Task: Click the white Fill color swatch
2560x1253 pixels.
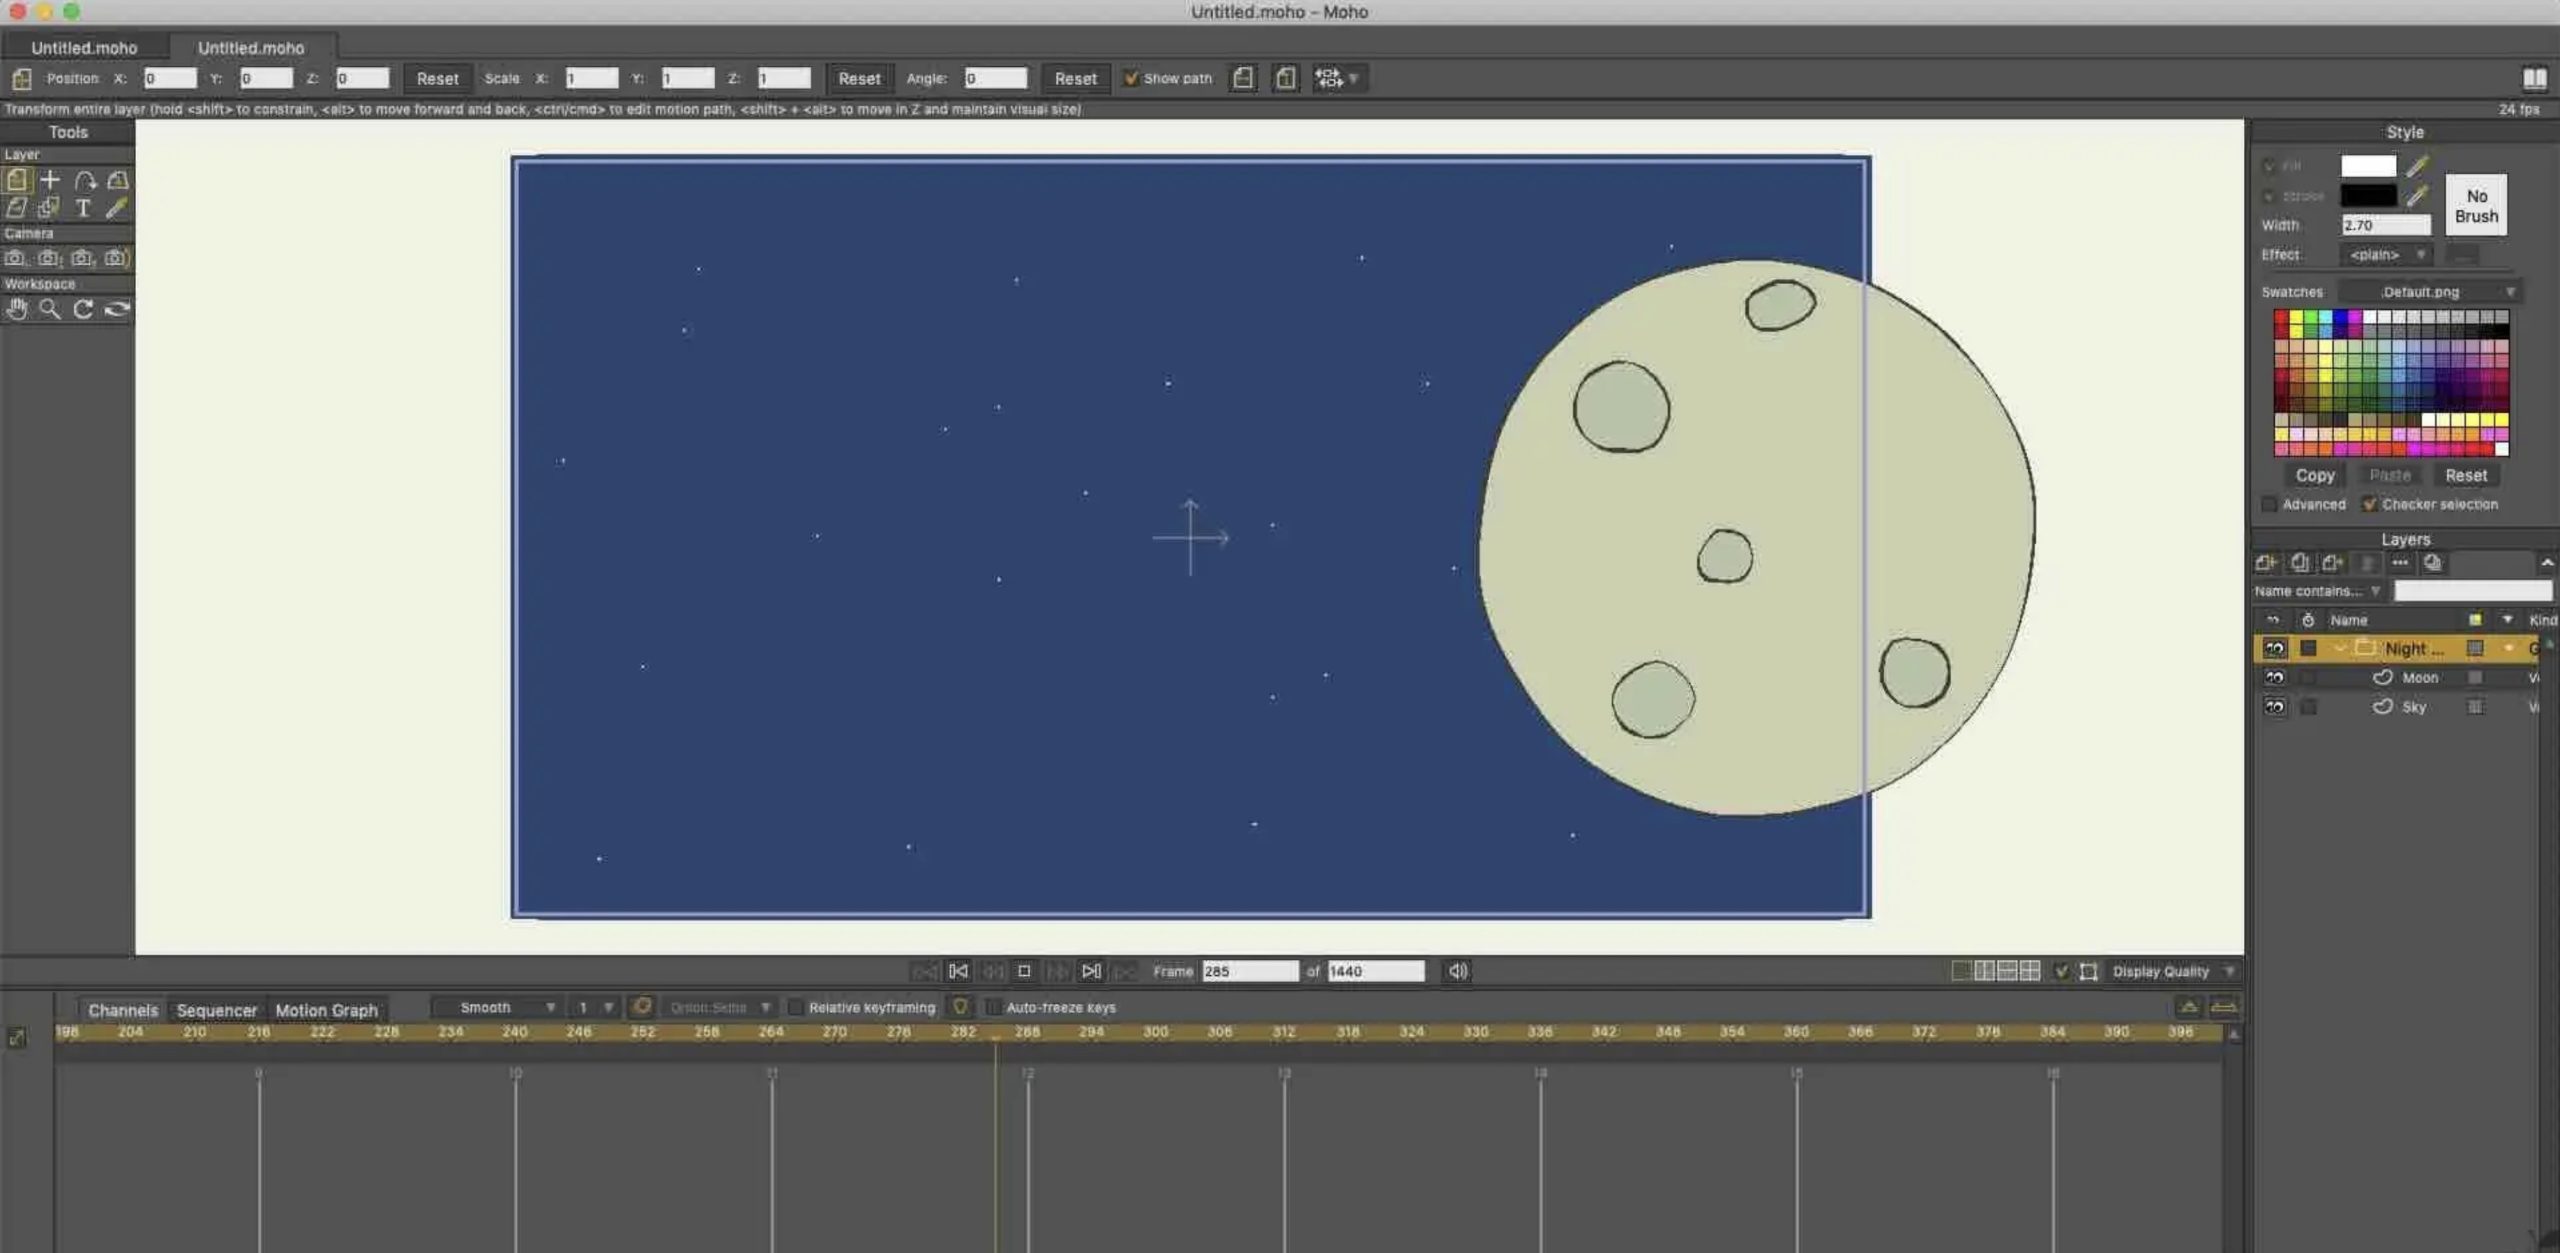Action: (2367, 166)
